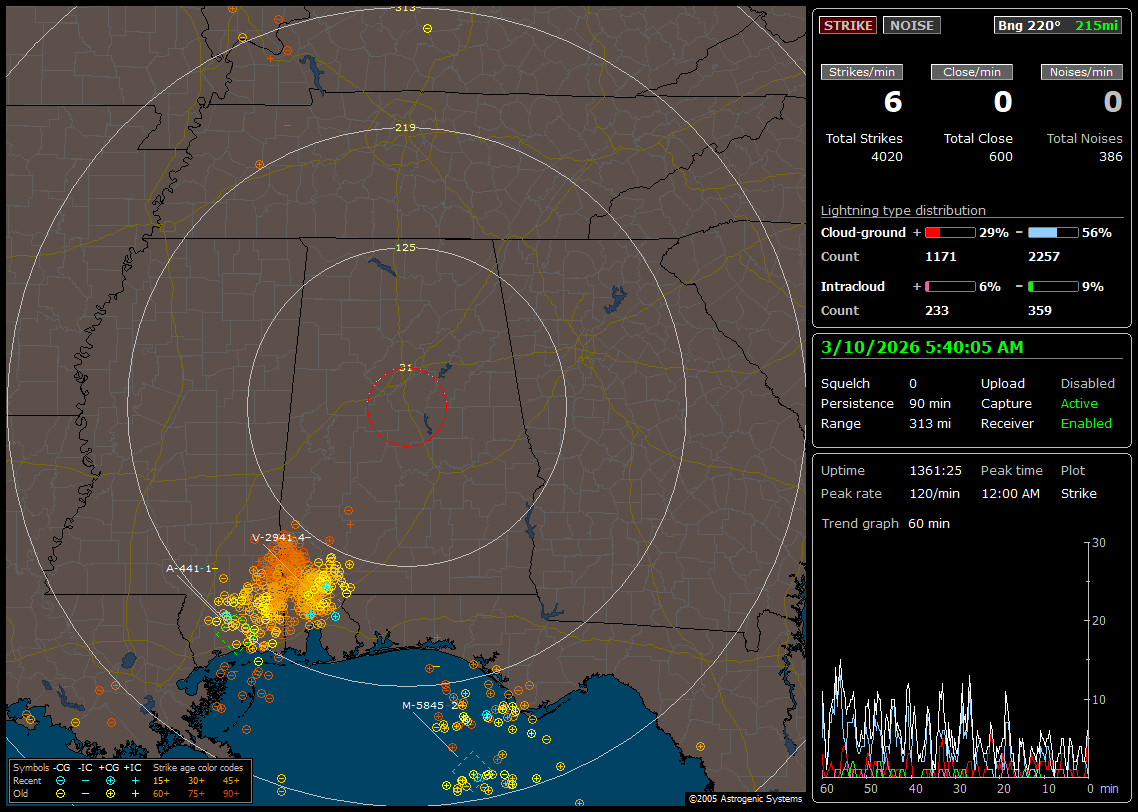Click the old -CG yellow legend symbol
The width and height of the screenshot is (1138, 812).
pos(61,793)
